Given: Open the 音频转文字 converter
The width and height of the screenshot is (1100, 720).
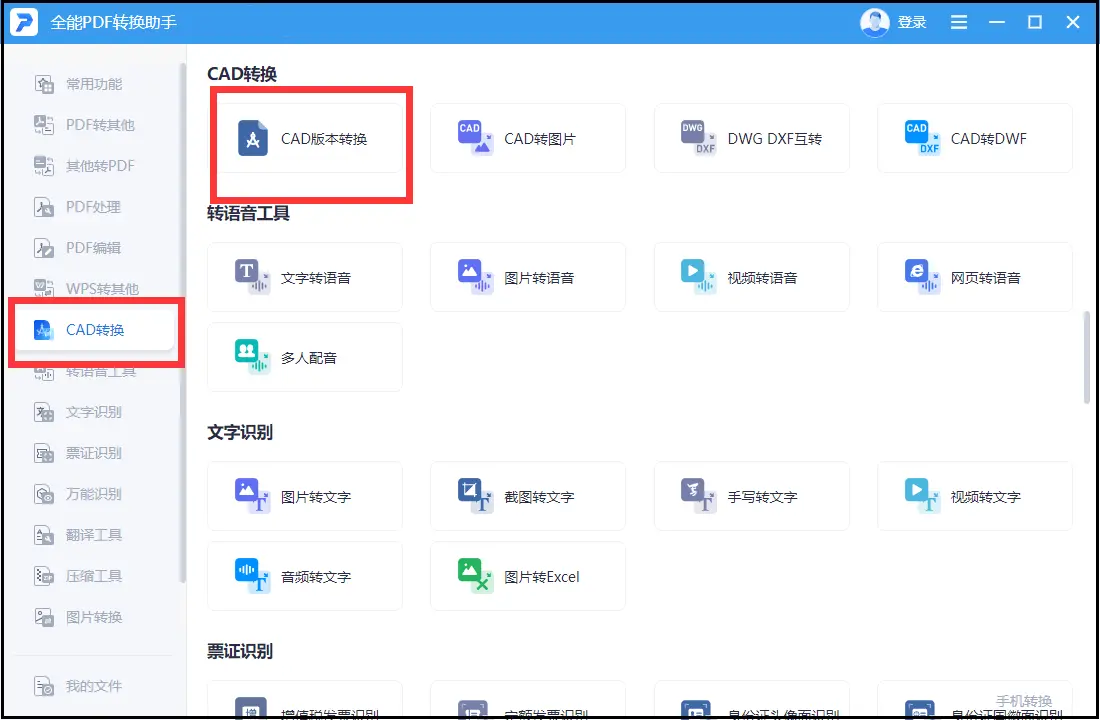Looking at the screenshot, I should 305,576.
